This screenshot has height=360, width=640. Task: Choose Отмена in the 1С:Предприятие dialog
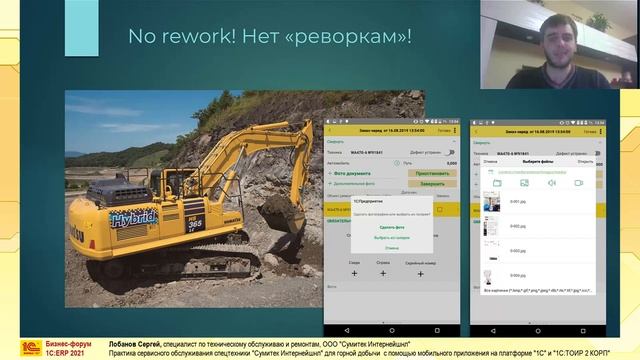pos(392,248)
